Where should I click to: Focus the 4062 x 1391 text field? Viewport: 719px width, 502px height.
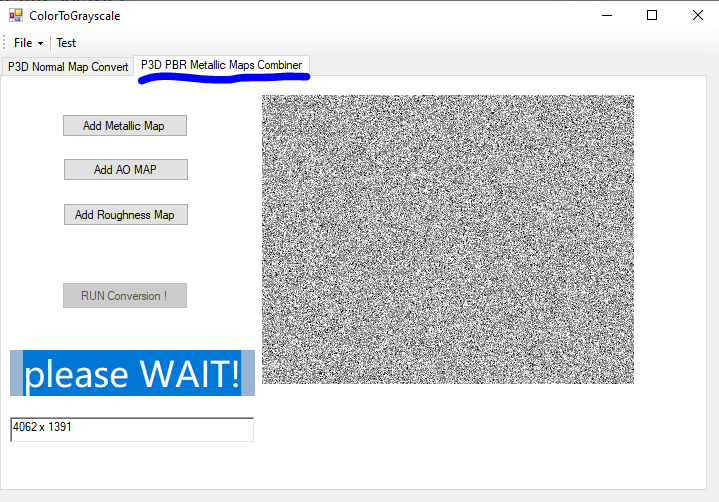(131, 429)
